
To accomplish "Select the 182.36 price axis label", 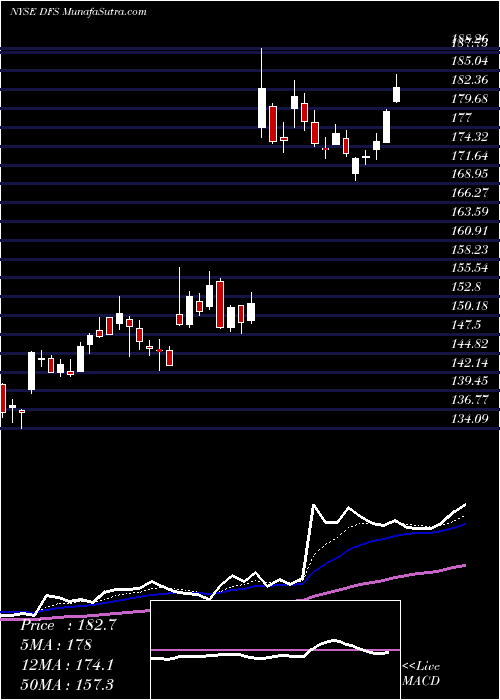I will [x=470, y=80].
